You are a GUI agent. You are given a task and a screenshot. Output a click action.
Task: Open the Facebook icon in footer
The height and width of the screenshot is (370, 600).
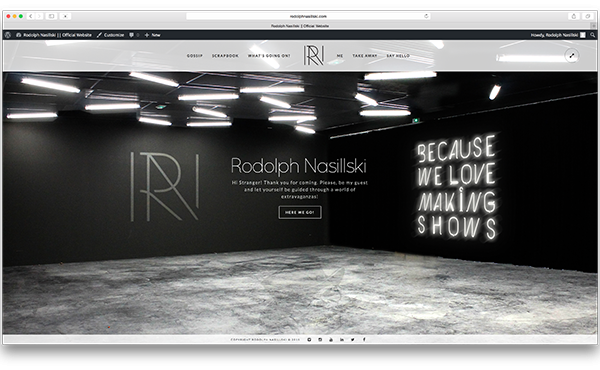tap(364, 339)
